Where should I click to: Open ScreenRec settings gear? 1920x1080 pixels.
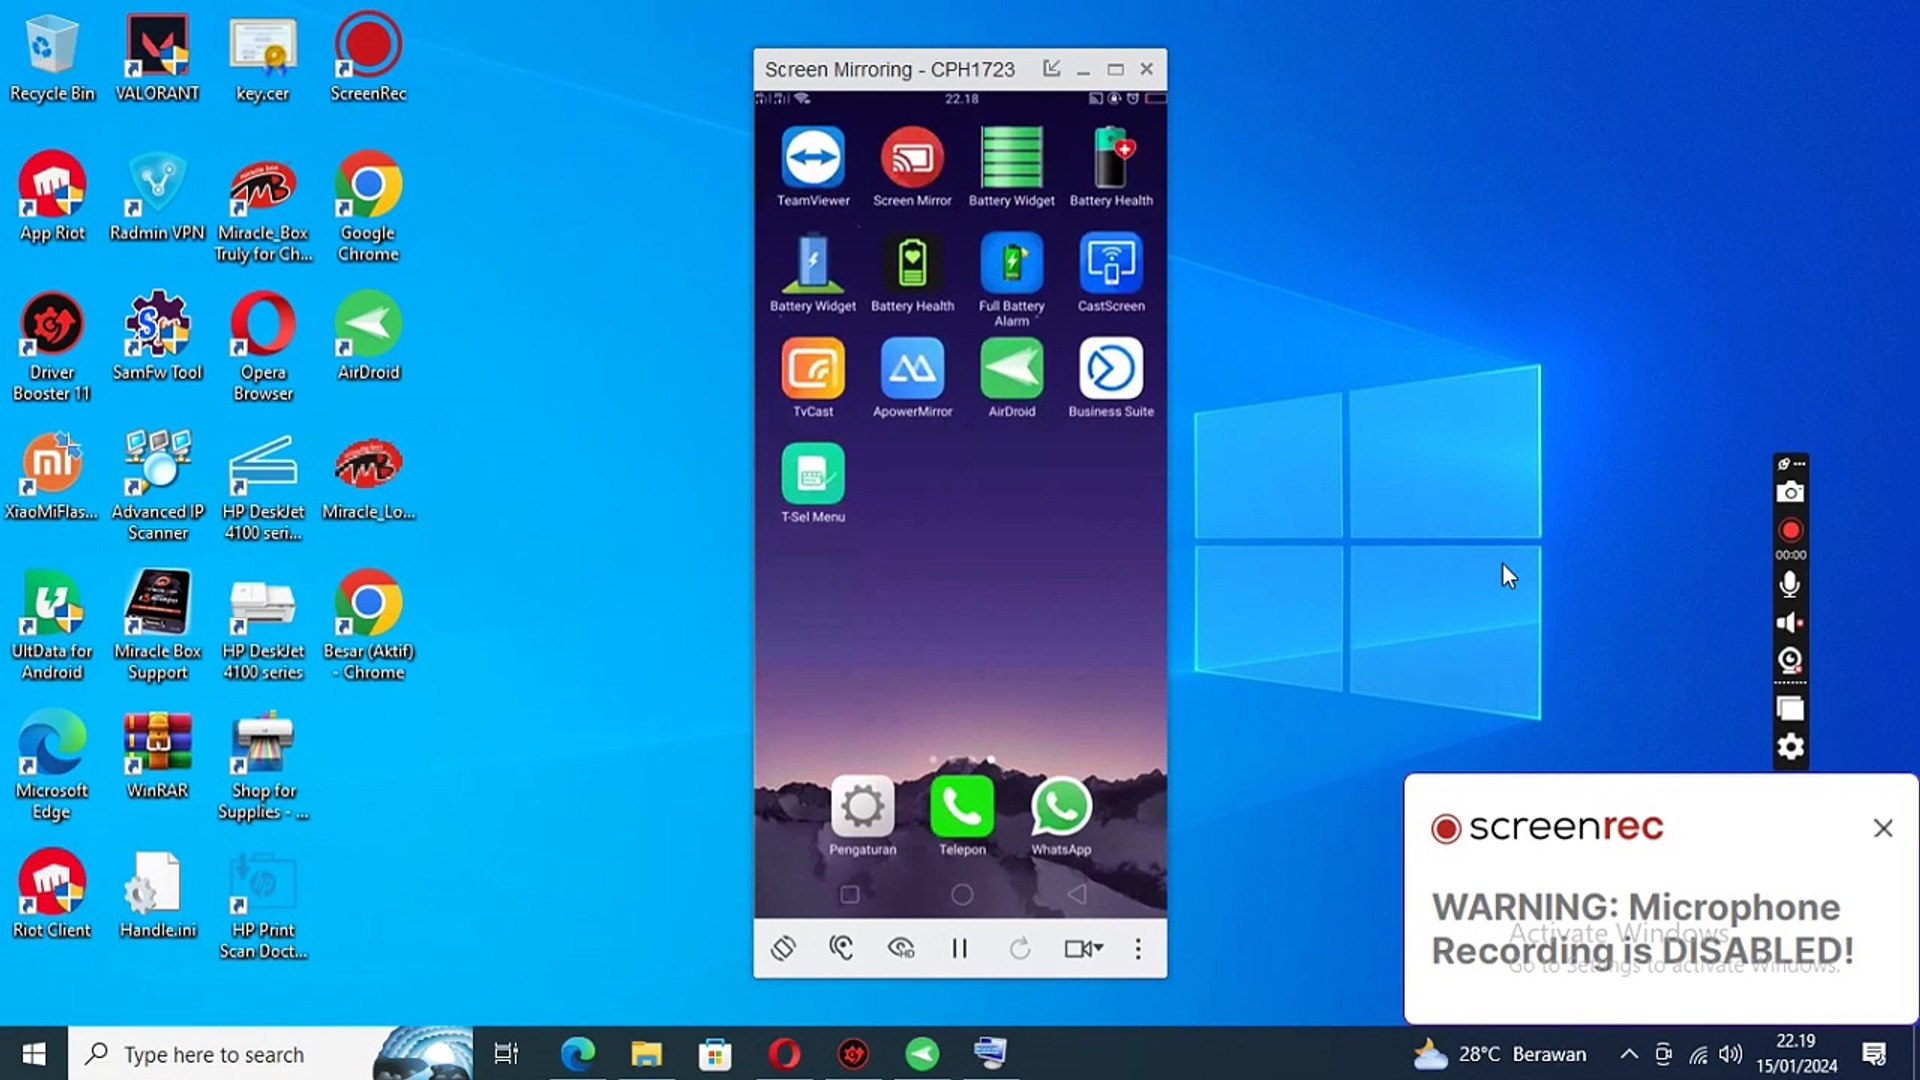(1789, 746)
